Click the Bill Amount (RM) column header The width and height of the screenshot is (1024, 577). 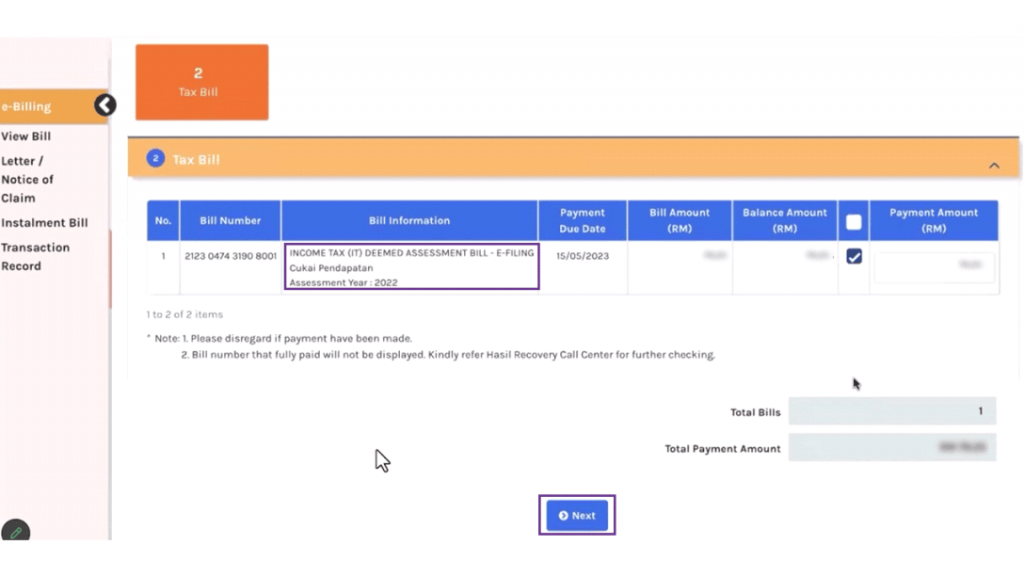pos(679,221)
